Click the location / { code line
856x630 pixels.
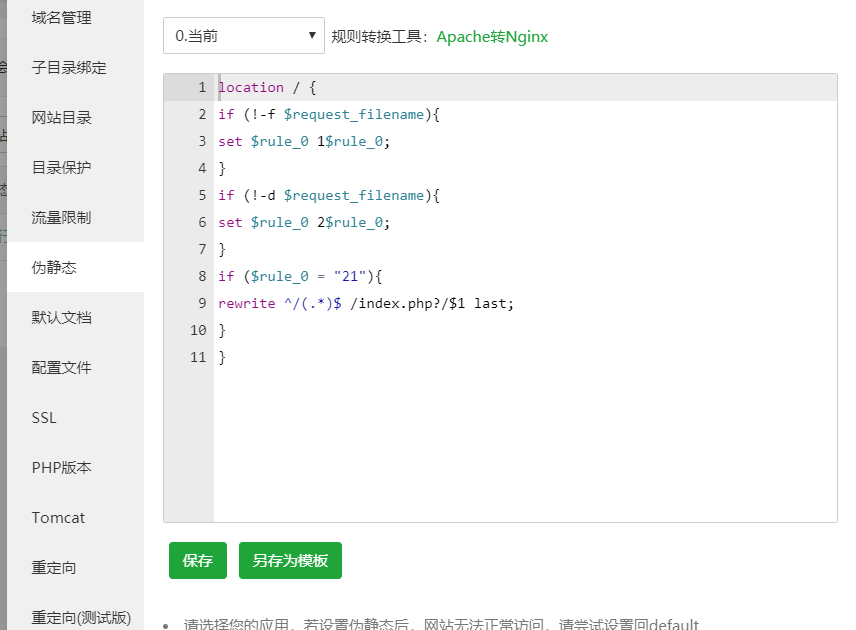[x=268, y=87]
